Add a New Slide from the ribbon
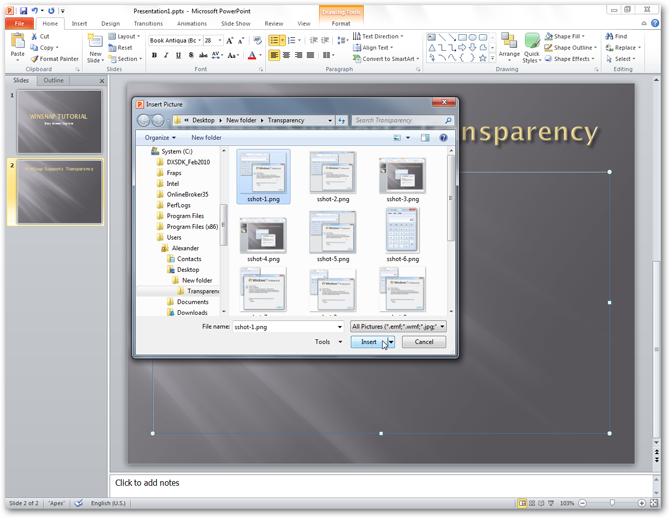This screenshot has height=518, width=670. (95, 48)
